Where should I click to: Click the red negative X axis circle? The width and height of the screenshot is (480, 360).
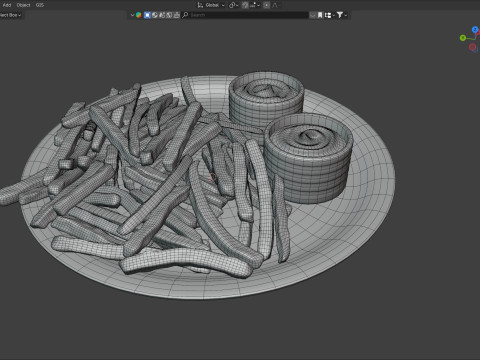click(472, 47)
